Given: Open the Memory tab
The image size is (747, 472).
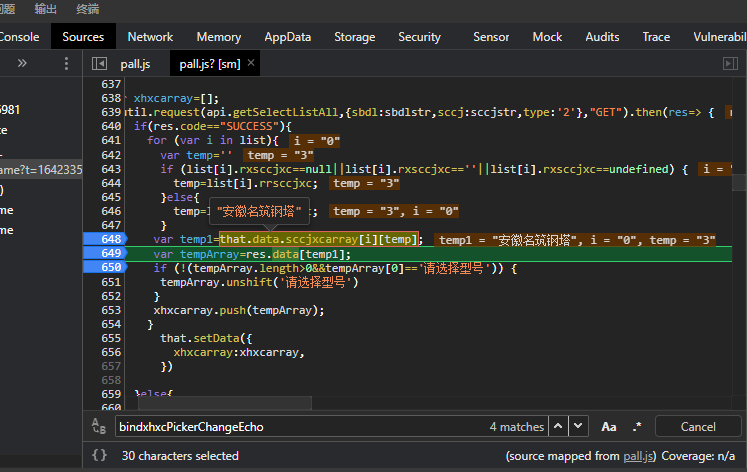Looking at the screenshot, I should coord(219,37).
